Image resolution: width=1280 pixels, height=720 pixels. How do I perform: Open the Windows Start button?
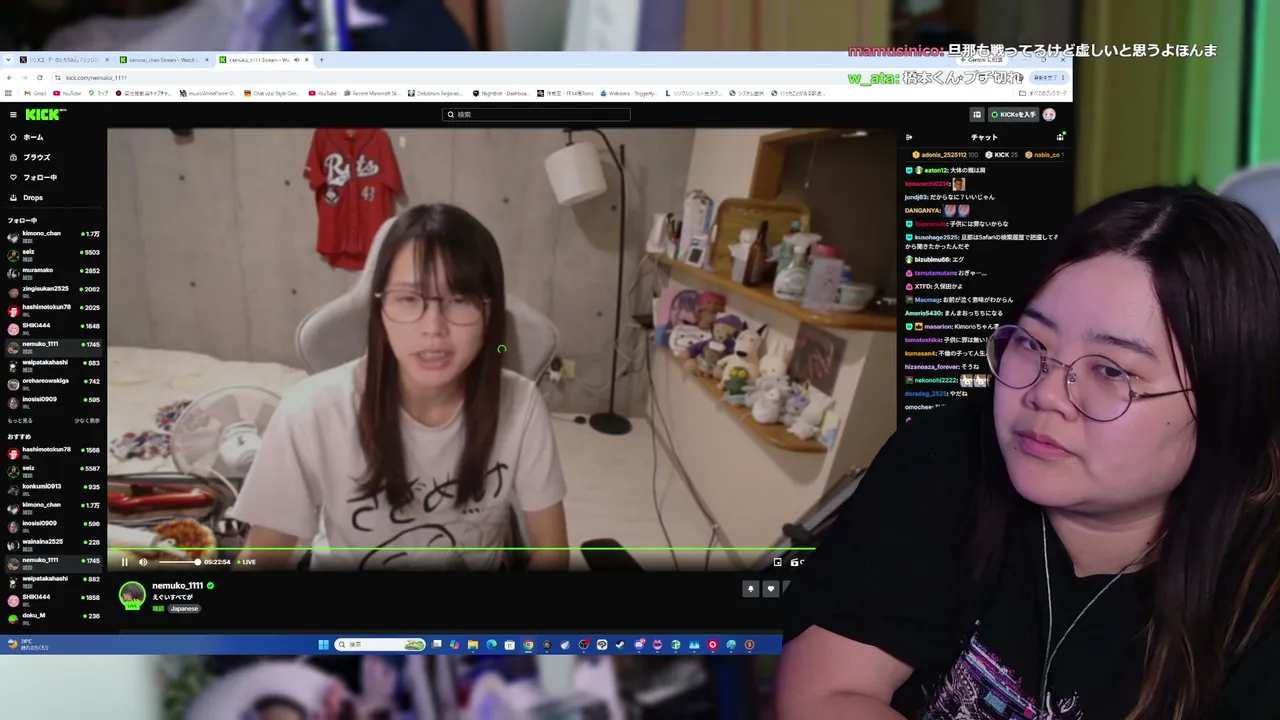click(323, 645)
